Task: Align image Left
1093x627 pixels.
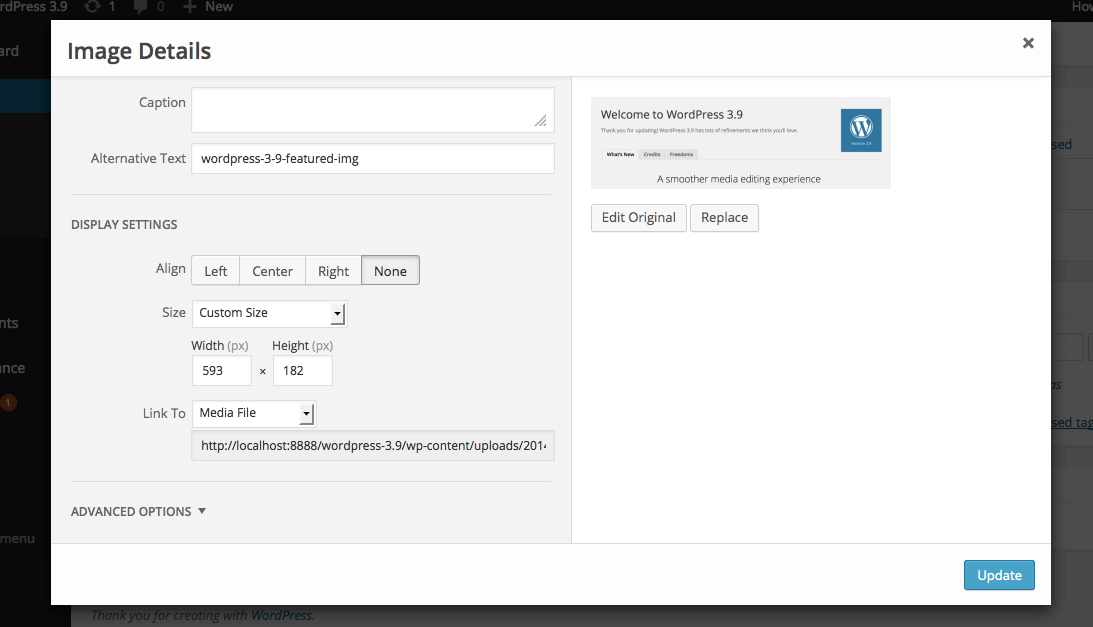Action: point(215,271)
